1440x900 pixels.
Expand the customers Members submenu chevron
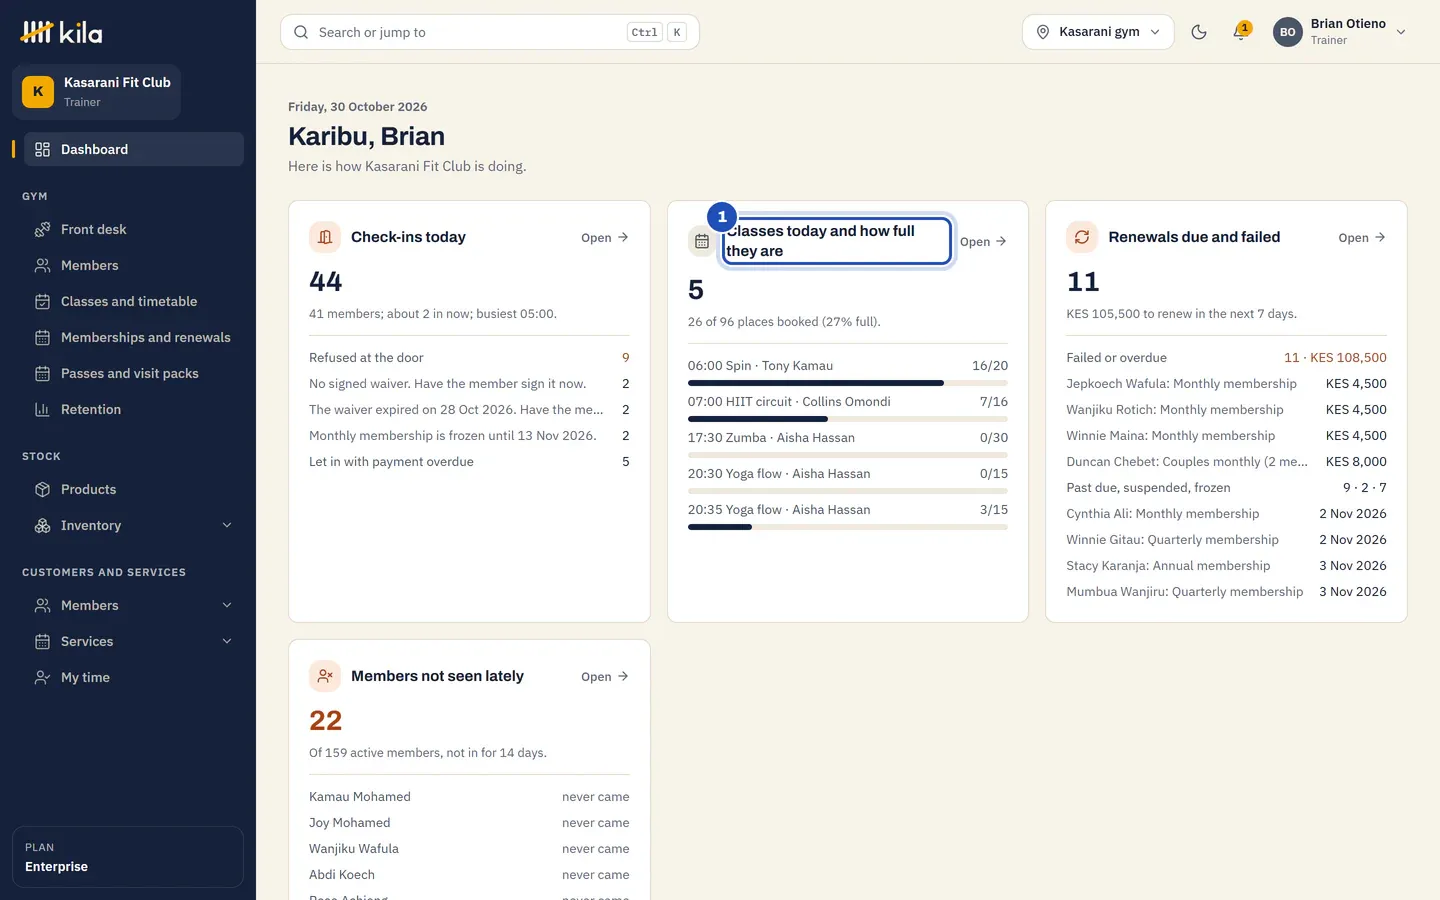[227, 605]
